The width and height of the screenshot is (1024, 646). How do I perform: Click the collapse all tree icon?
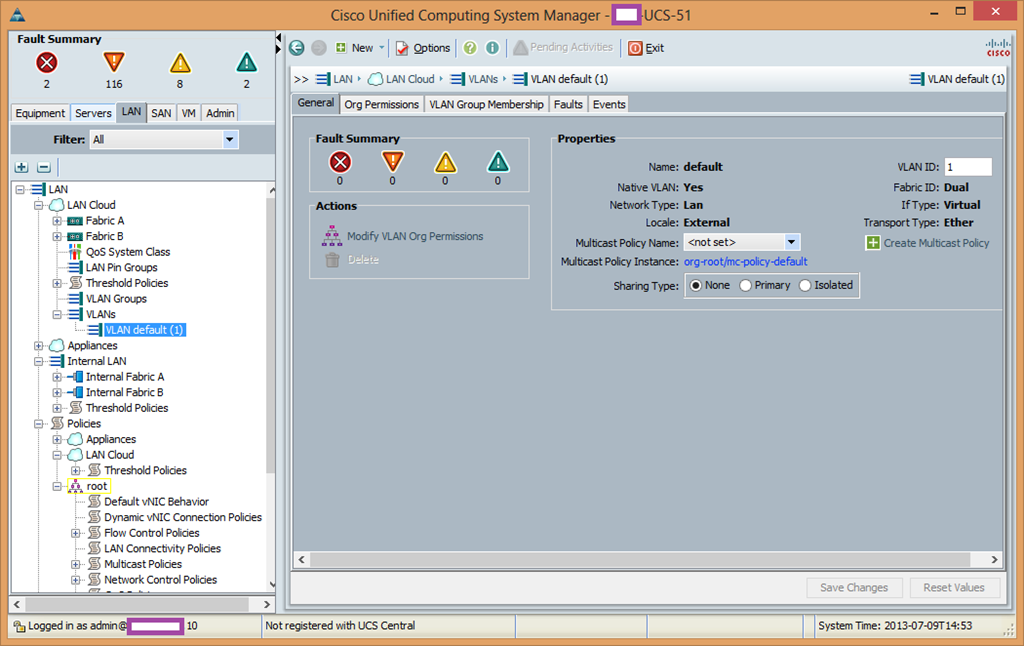click(x=44, y=167)
